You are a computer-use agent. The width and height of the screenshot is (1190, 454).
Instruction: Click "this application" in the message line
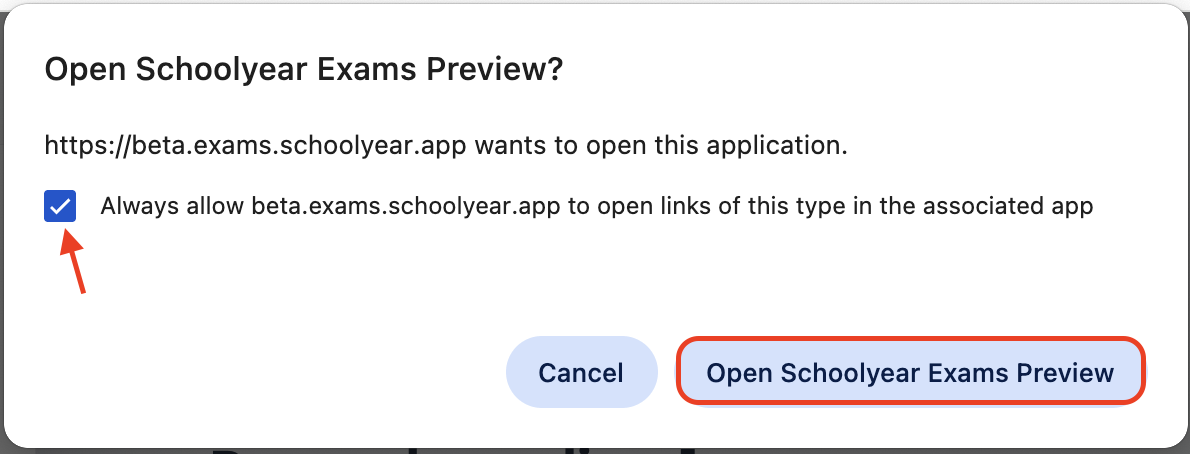tap(758, 145)
